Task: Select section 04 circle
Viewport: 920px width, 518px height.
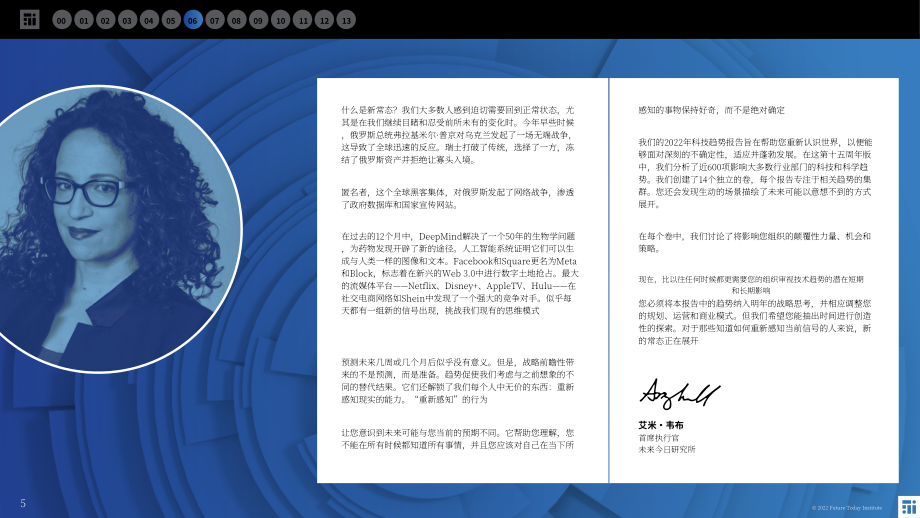Action: coord(149,20)
